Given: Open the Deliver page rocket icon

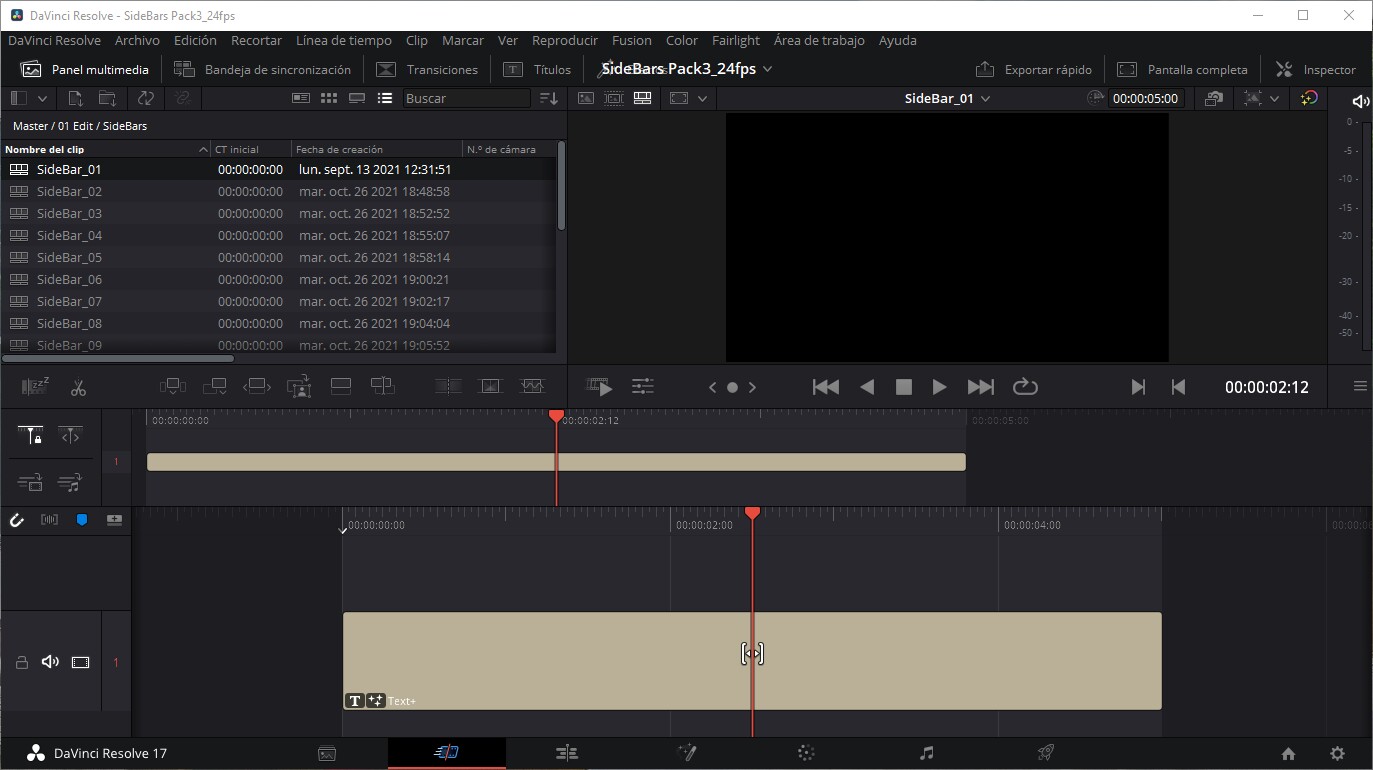Looking at the screenshot, I should (1046, 753).
